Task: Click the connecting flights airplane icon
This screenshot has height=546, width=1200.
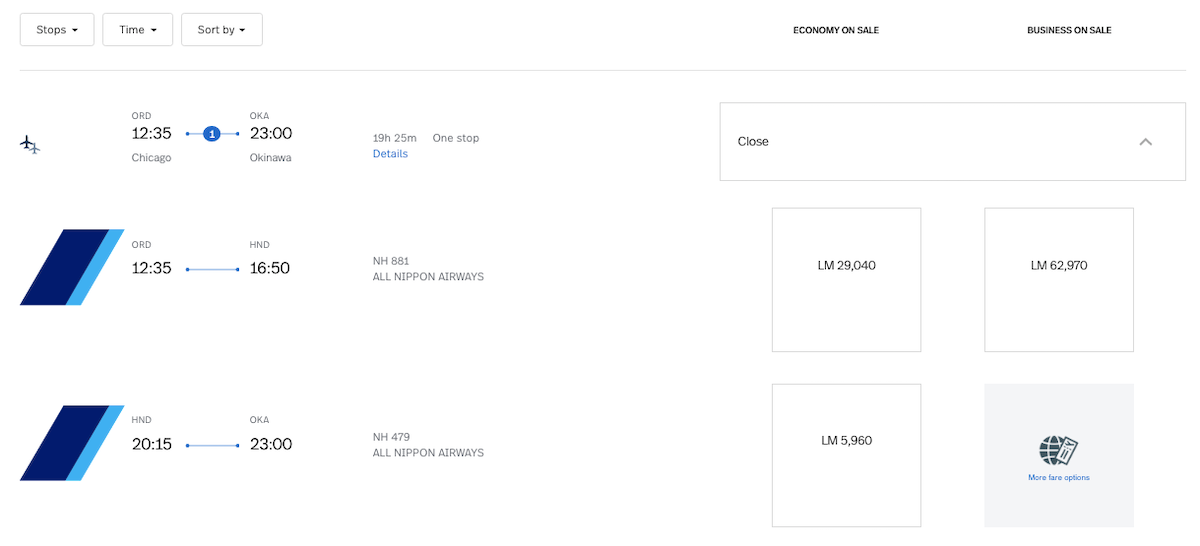Action: pos(30,145)
